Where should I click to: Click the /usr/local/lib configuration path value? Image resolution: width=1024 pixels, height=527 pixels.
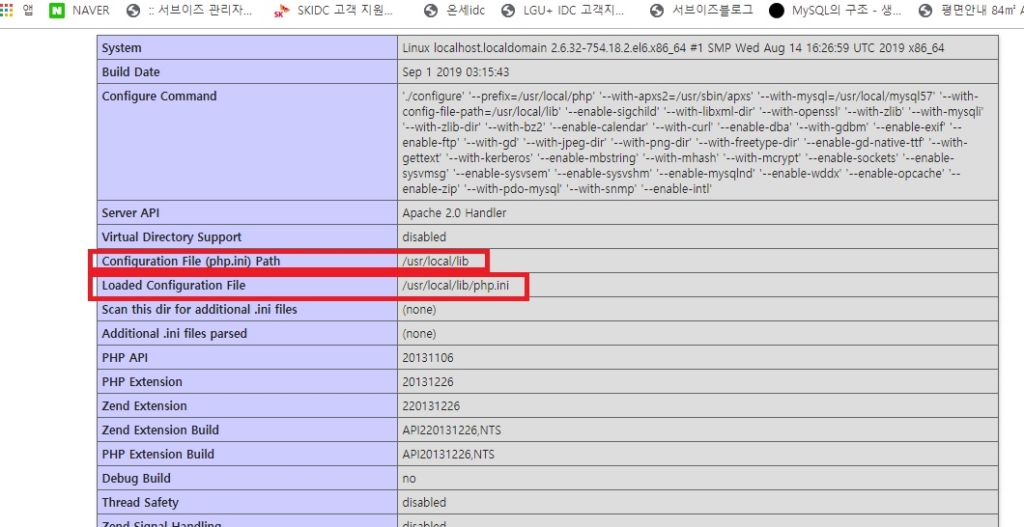435,262
